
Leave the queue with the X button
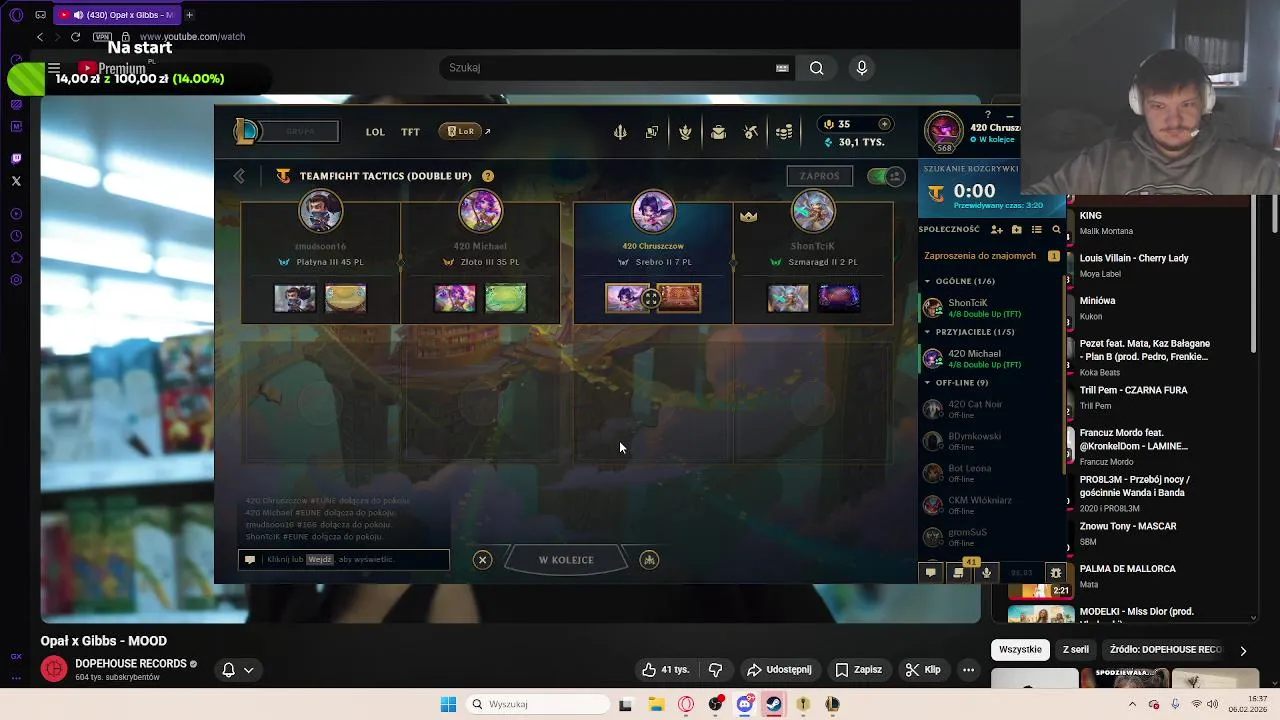[482, 560]
